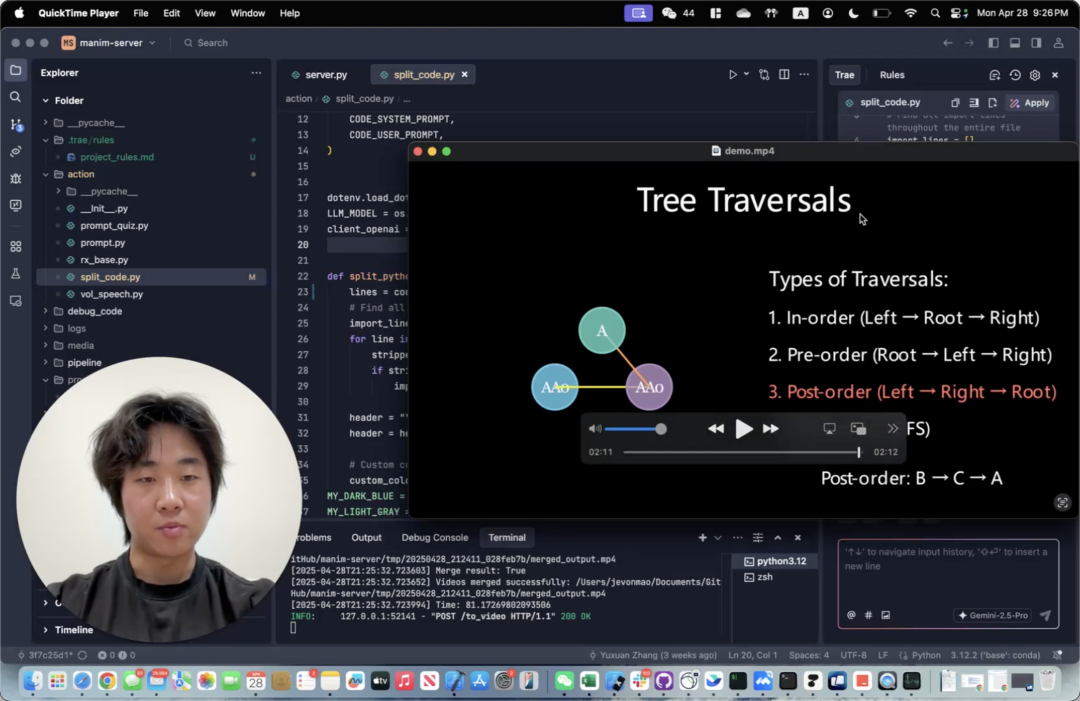Copy the split_code.py code snippet
The height and width of the screenshot is (701, 1080).
click(955, 103)
